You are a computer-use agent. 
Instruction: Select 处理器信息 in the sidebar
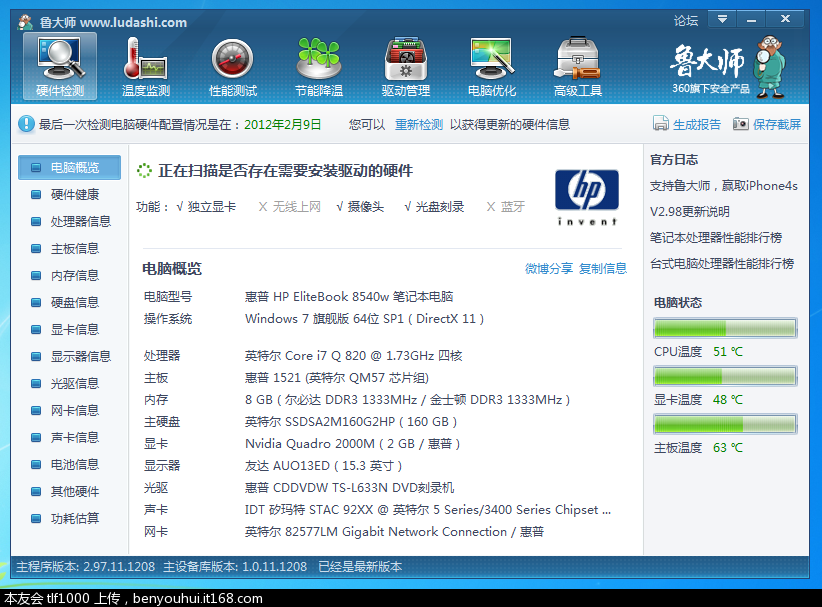(x=80, y=221)
